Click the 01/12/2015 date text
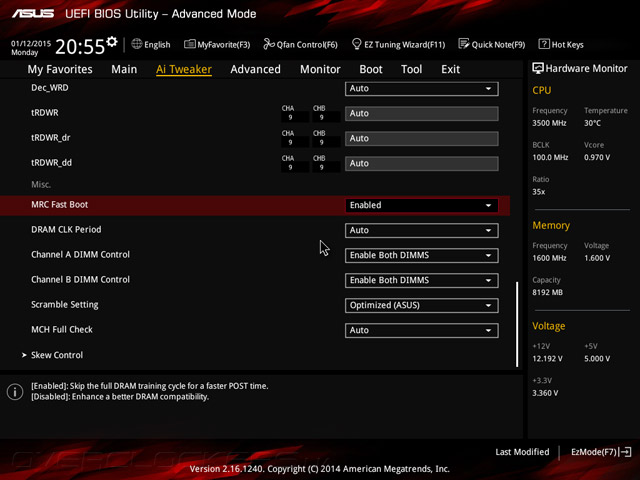 coord(31,43)
